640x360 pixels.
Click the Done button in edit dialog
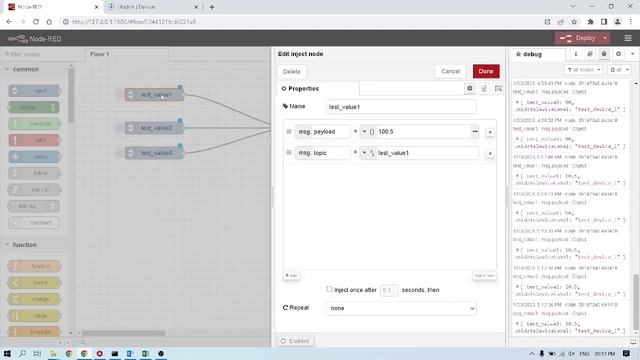pyautogui.click(x=486, y=71)
